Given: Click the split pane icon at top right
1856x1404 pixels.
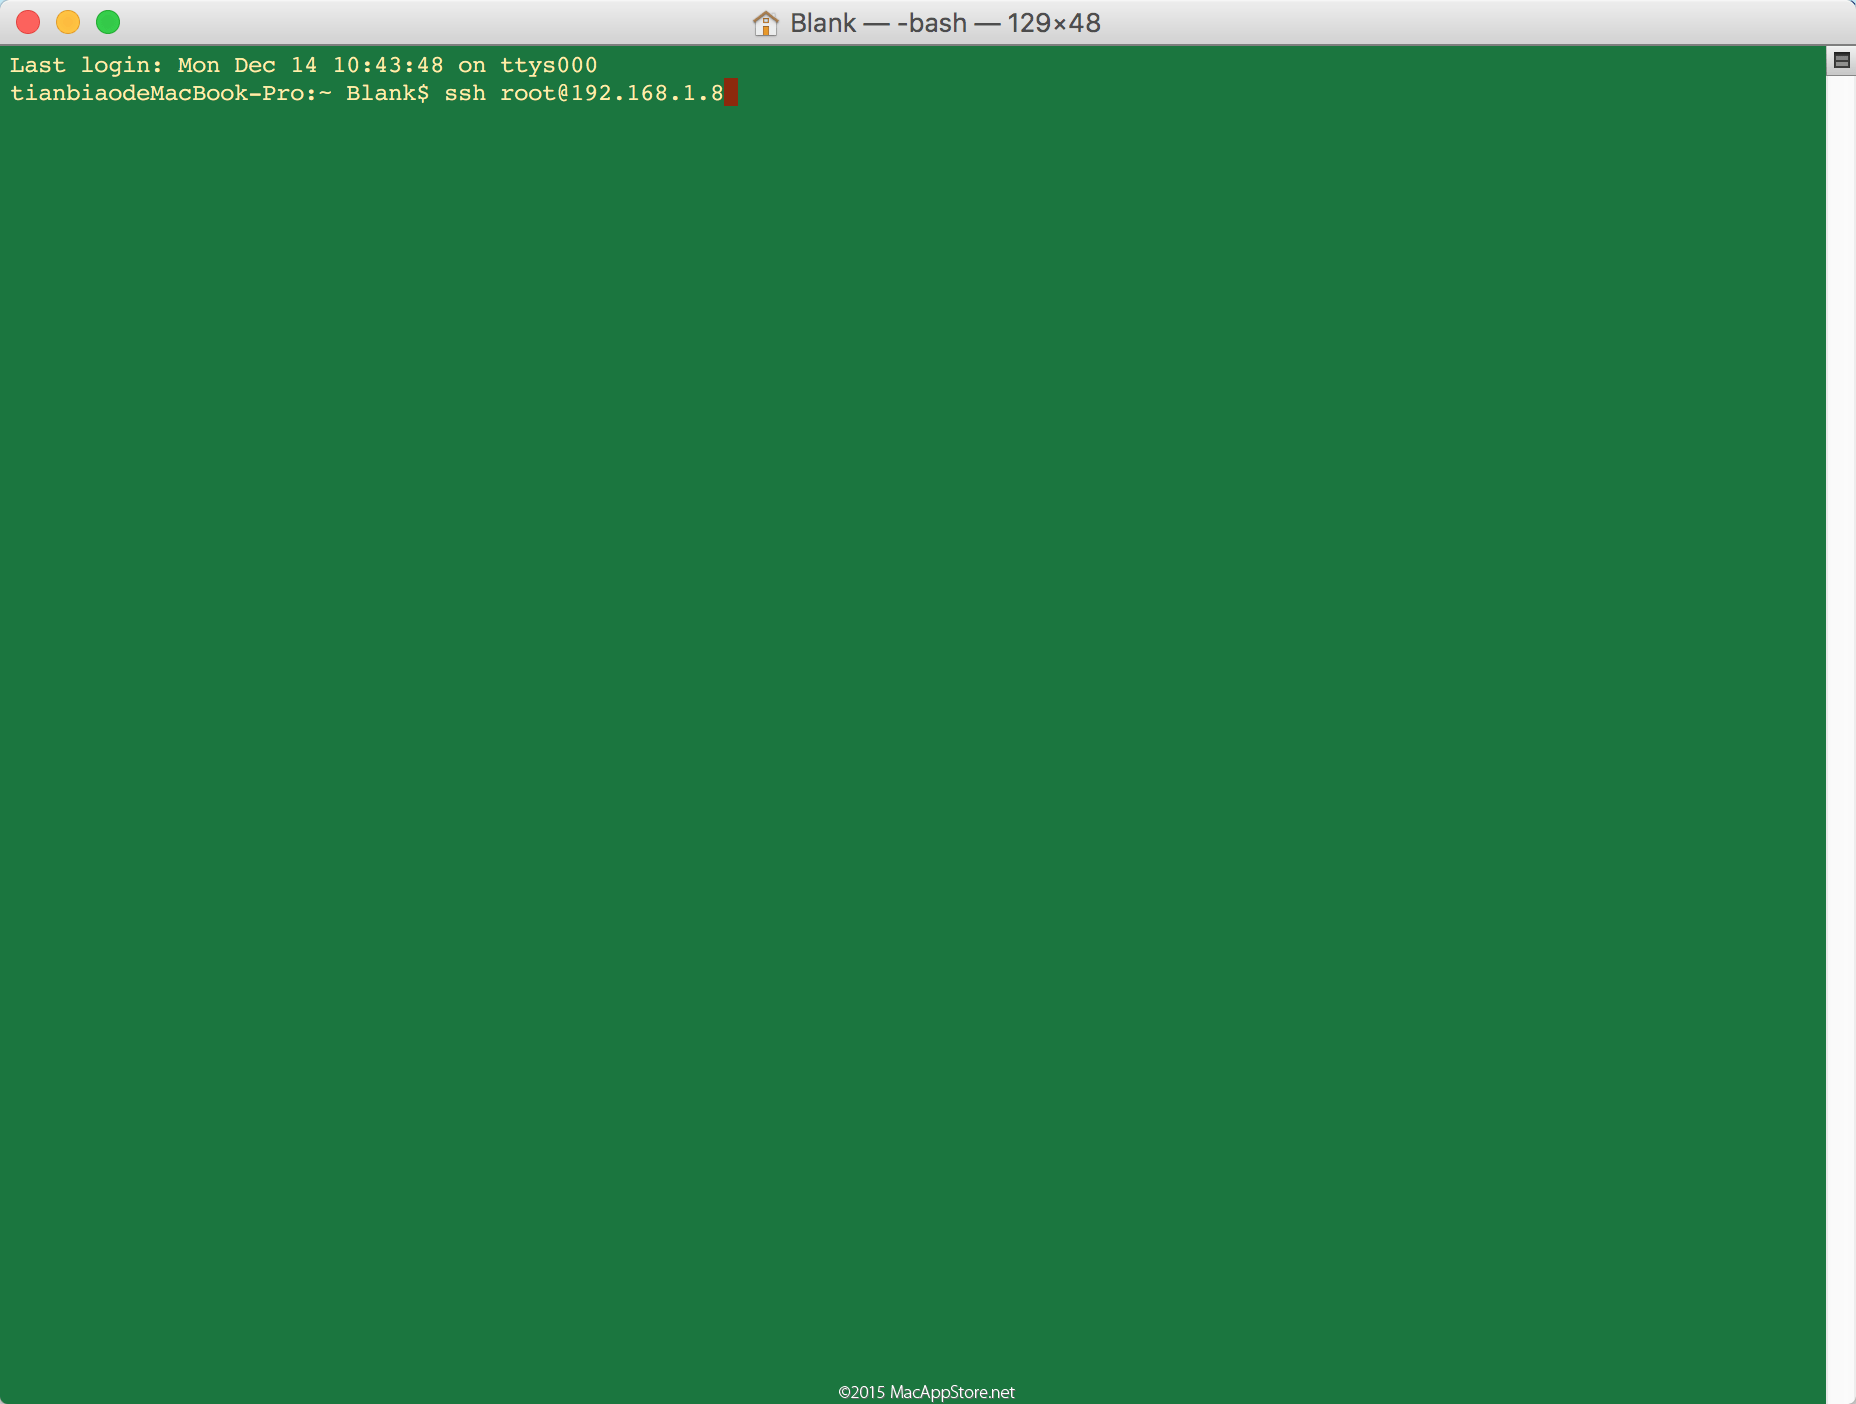Looking at the screenshot, I should click(x=1841, y=61).
